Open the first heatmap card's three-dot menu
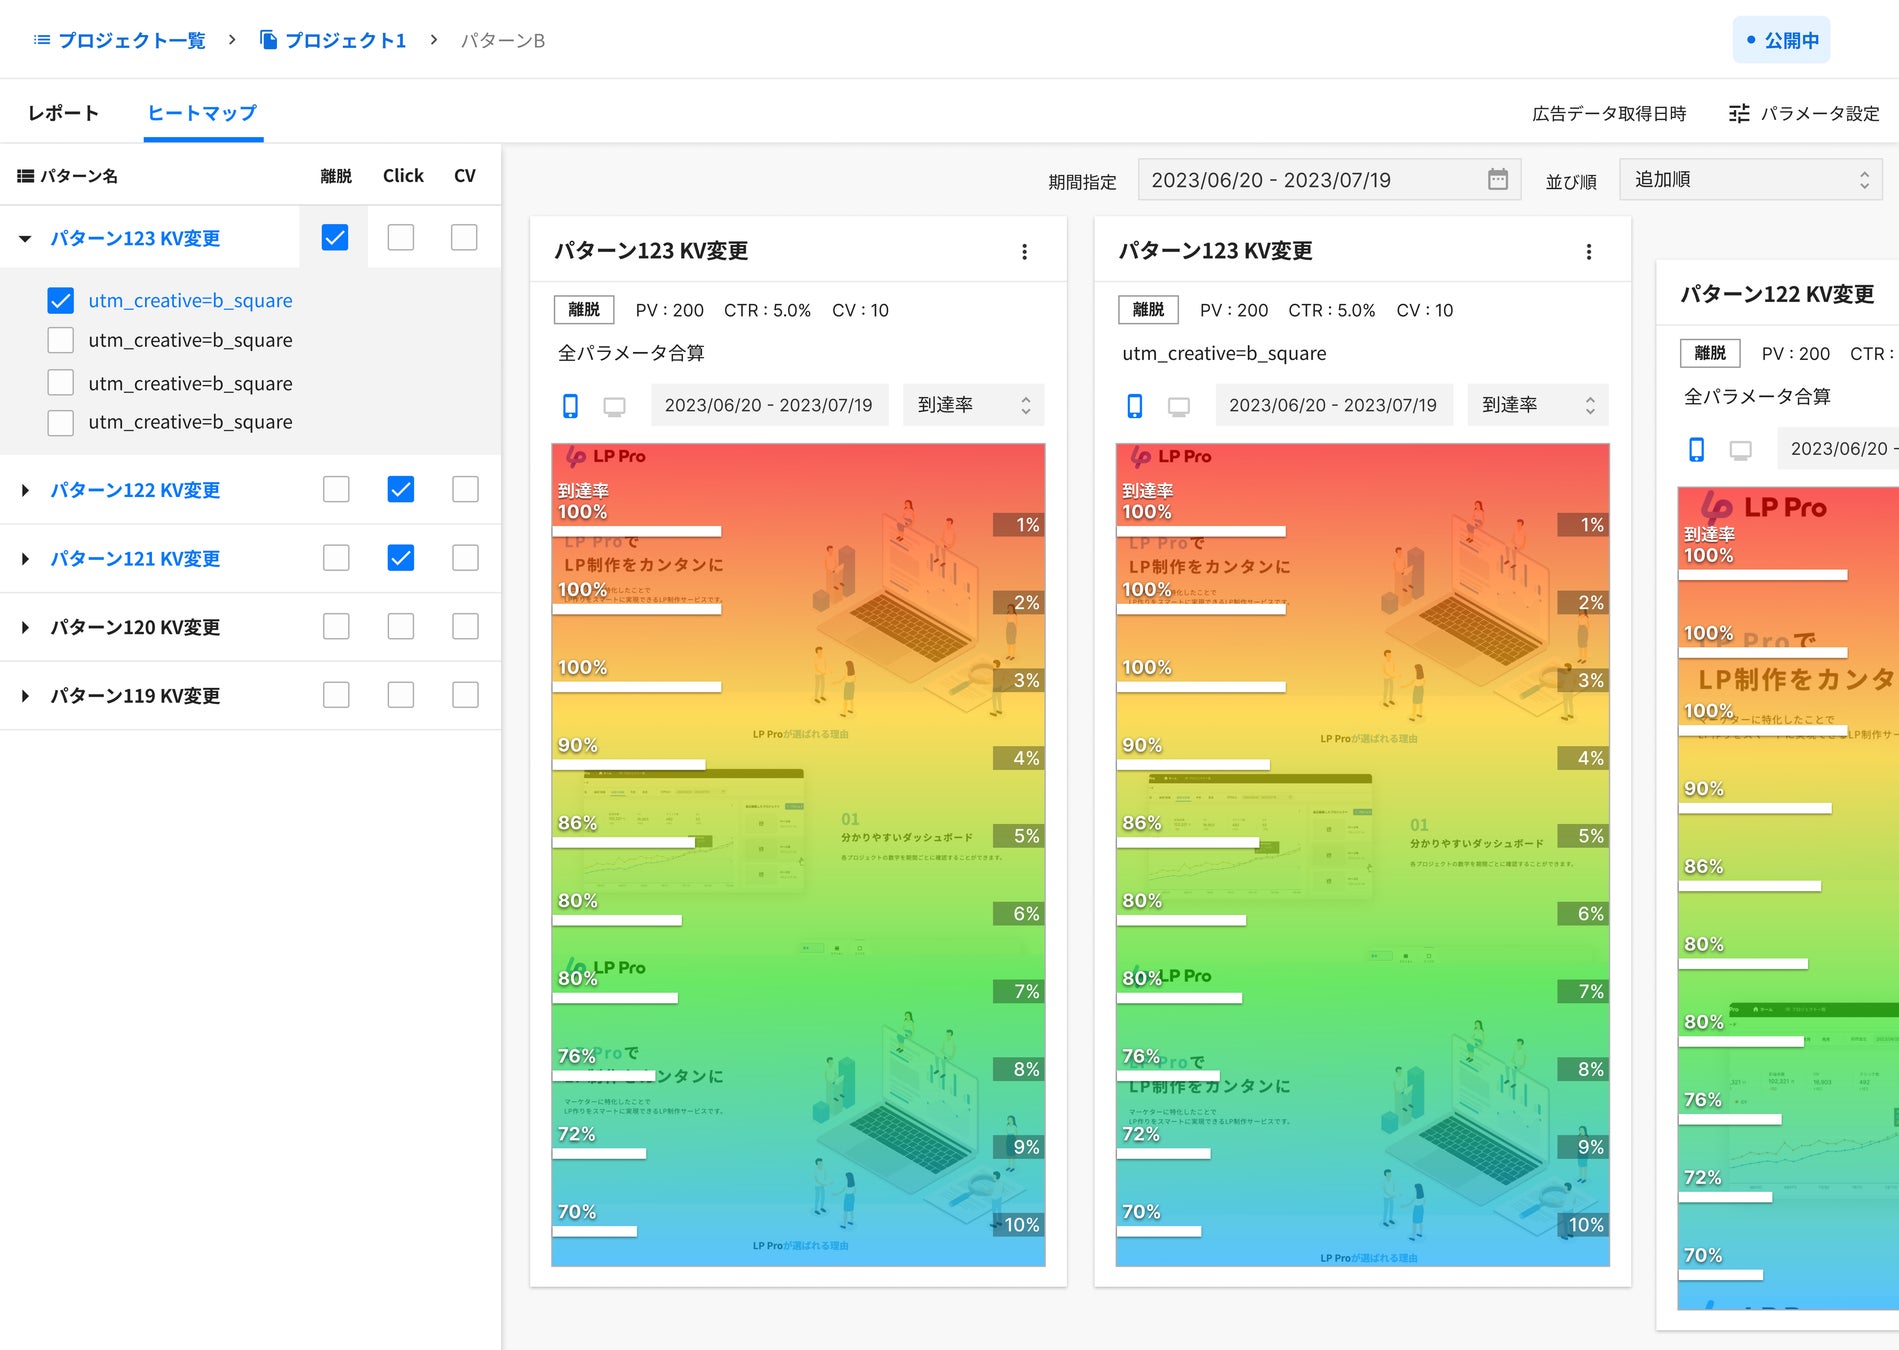The width and height of the screenshot is (1899, 1350). pyautogui.click(x=1024, y=252)
